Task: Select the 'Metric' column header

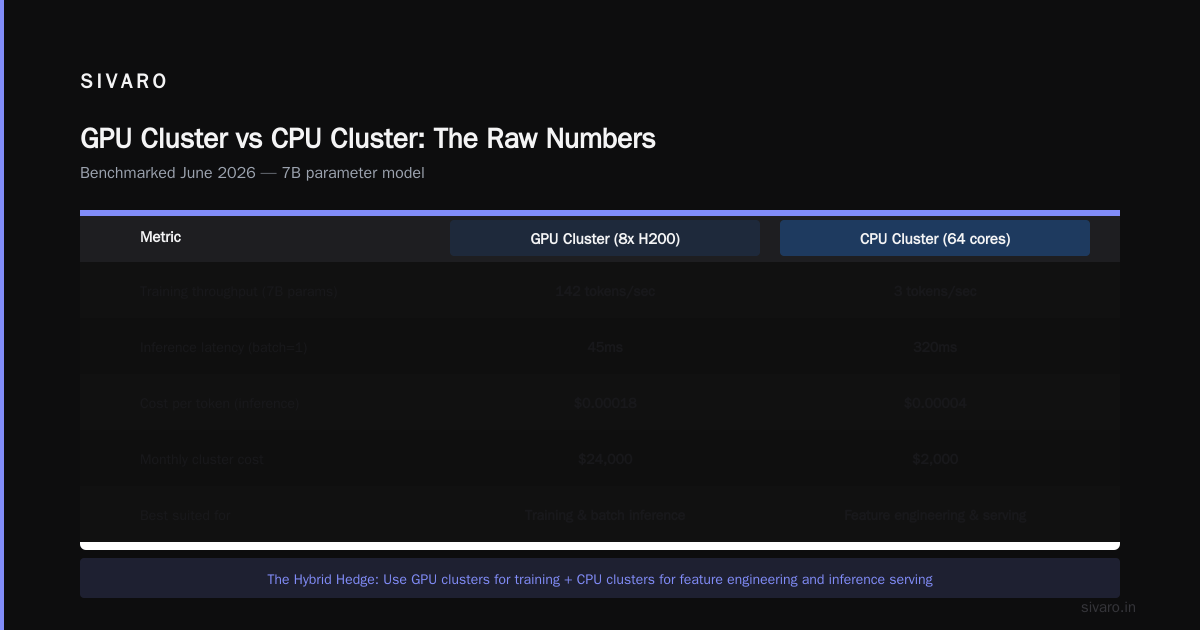Action: (160, 237)
